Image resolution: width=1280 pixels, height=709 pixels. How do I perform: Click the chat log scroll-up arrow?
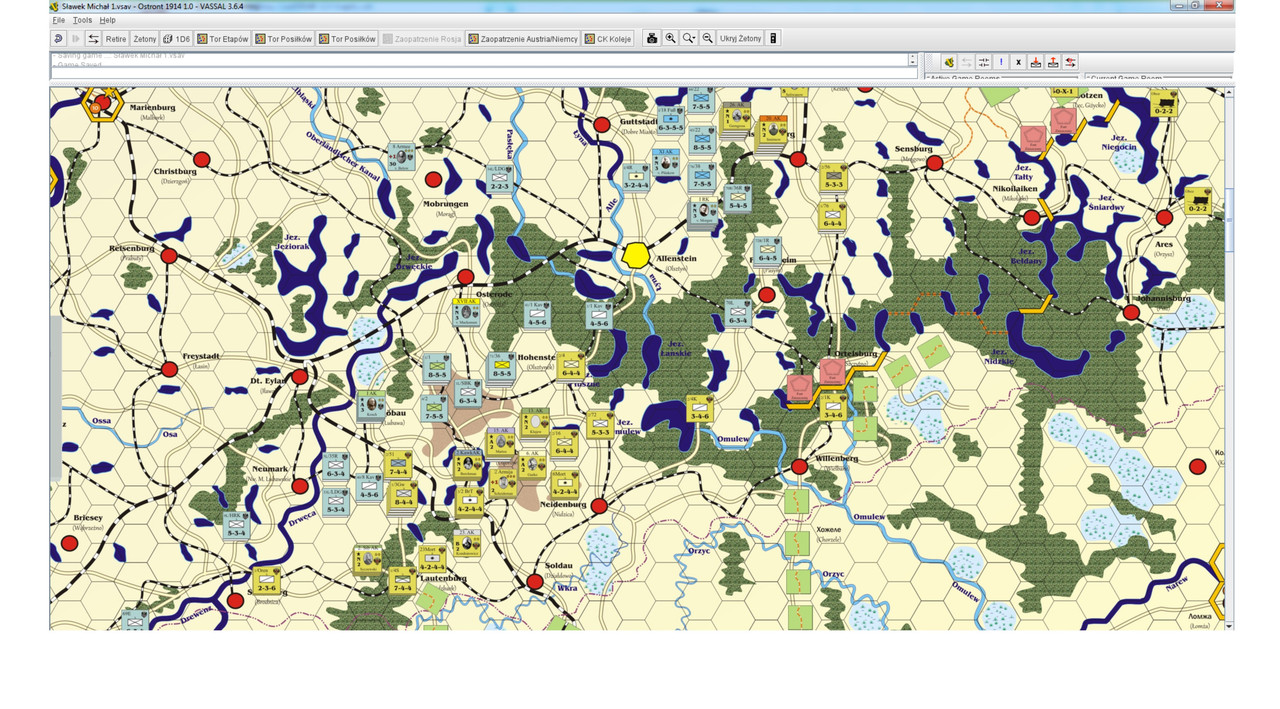(x=912, y=57)
